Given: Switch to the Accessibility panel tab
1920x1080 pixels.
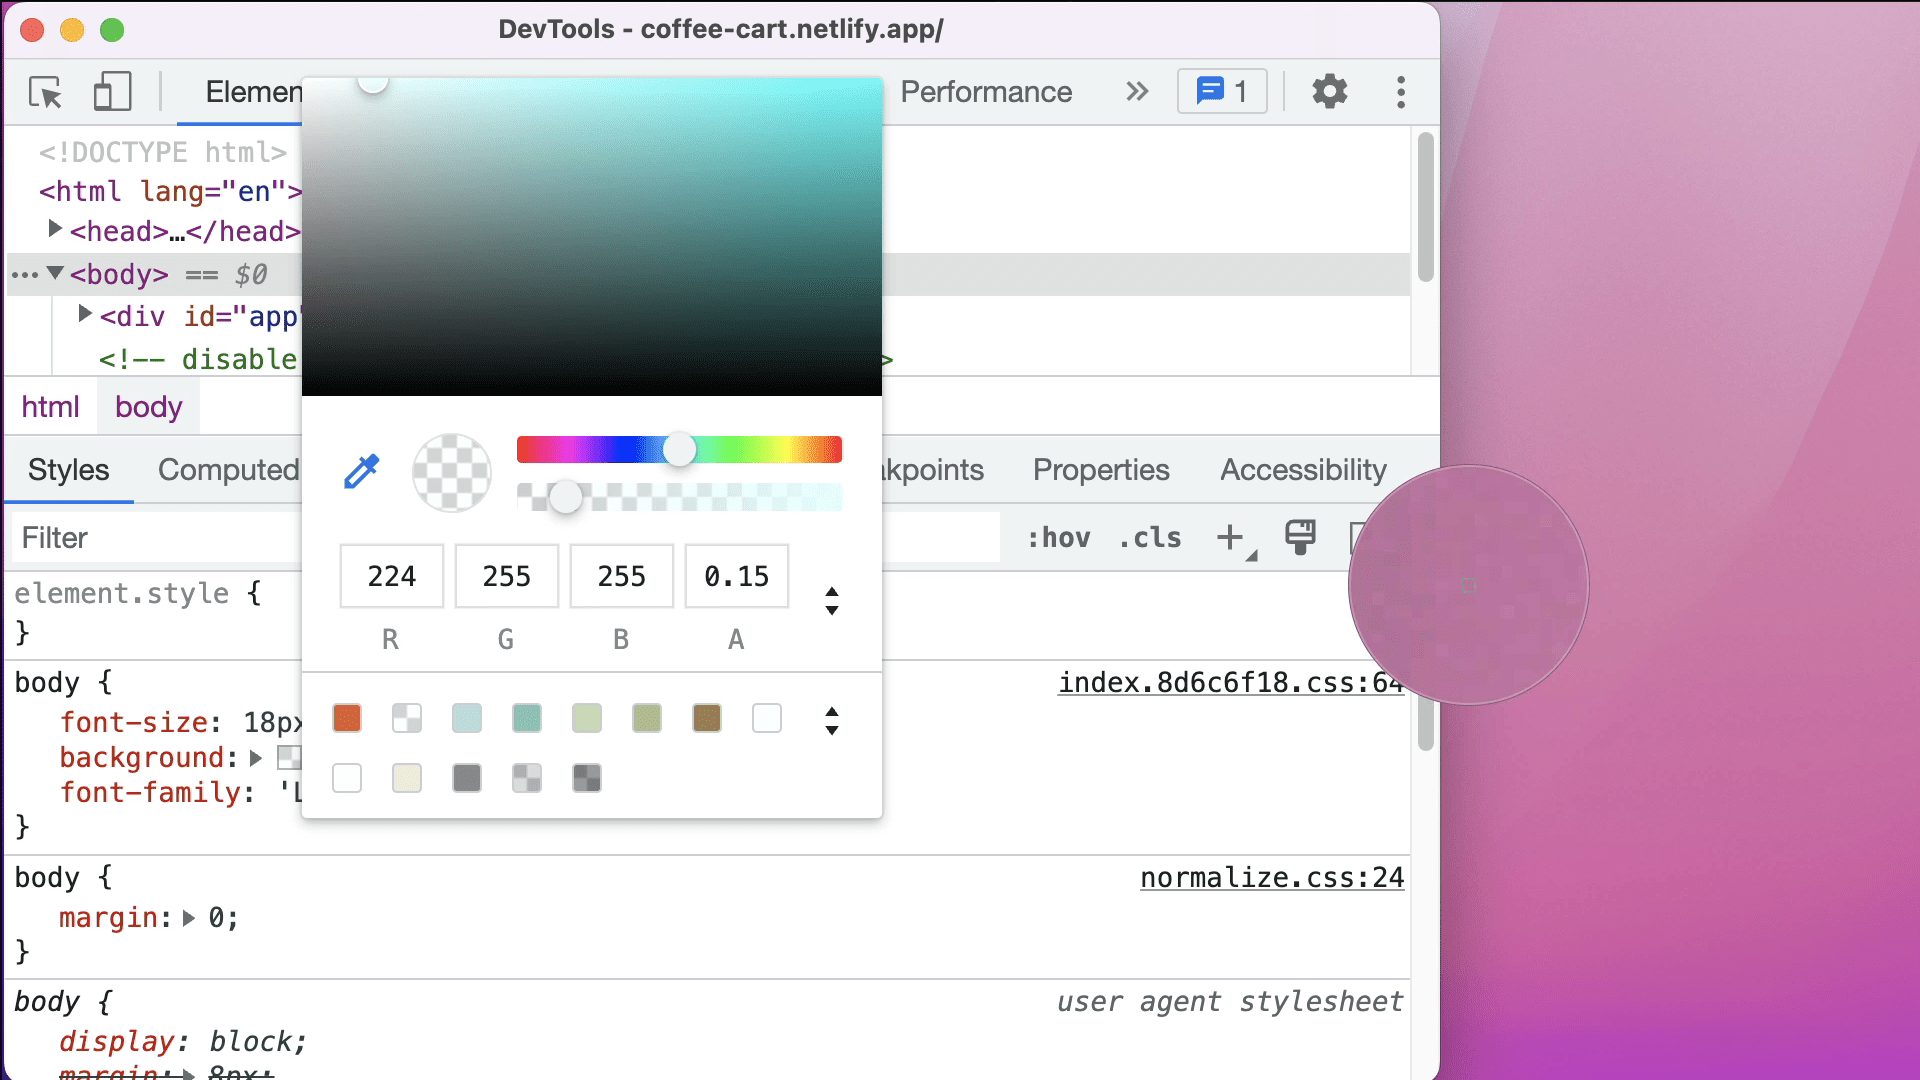Looking at the screenshot, I should [1300, 469].
